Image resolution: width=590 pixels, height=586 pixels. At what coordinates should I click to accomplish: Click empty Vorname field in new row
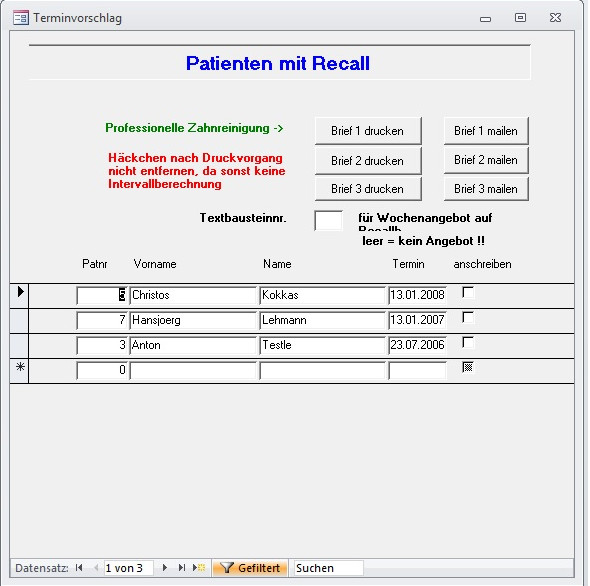pyautogui.click(x=193, y=370)
